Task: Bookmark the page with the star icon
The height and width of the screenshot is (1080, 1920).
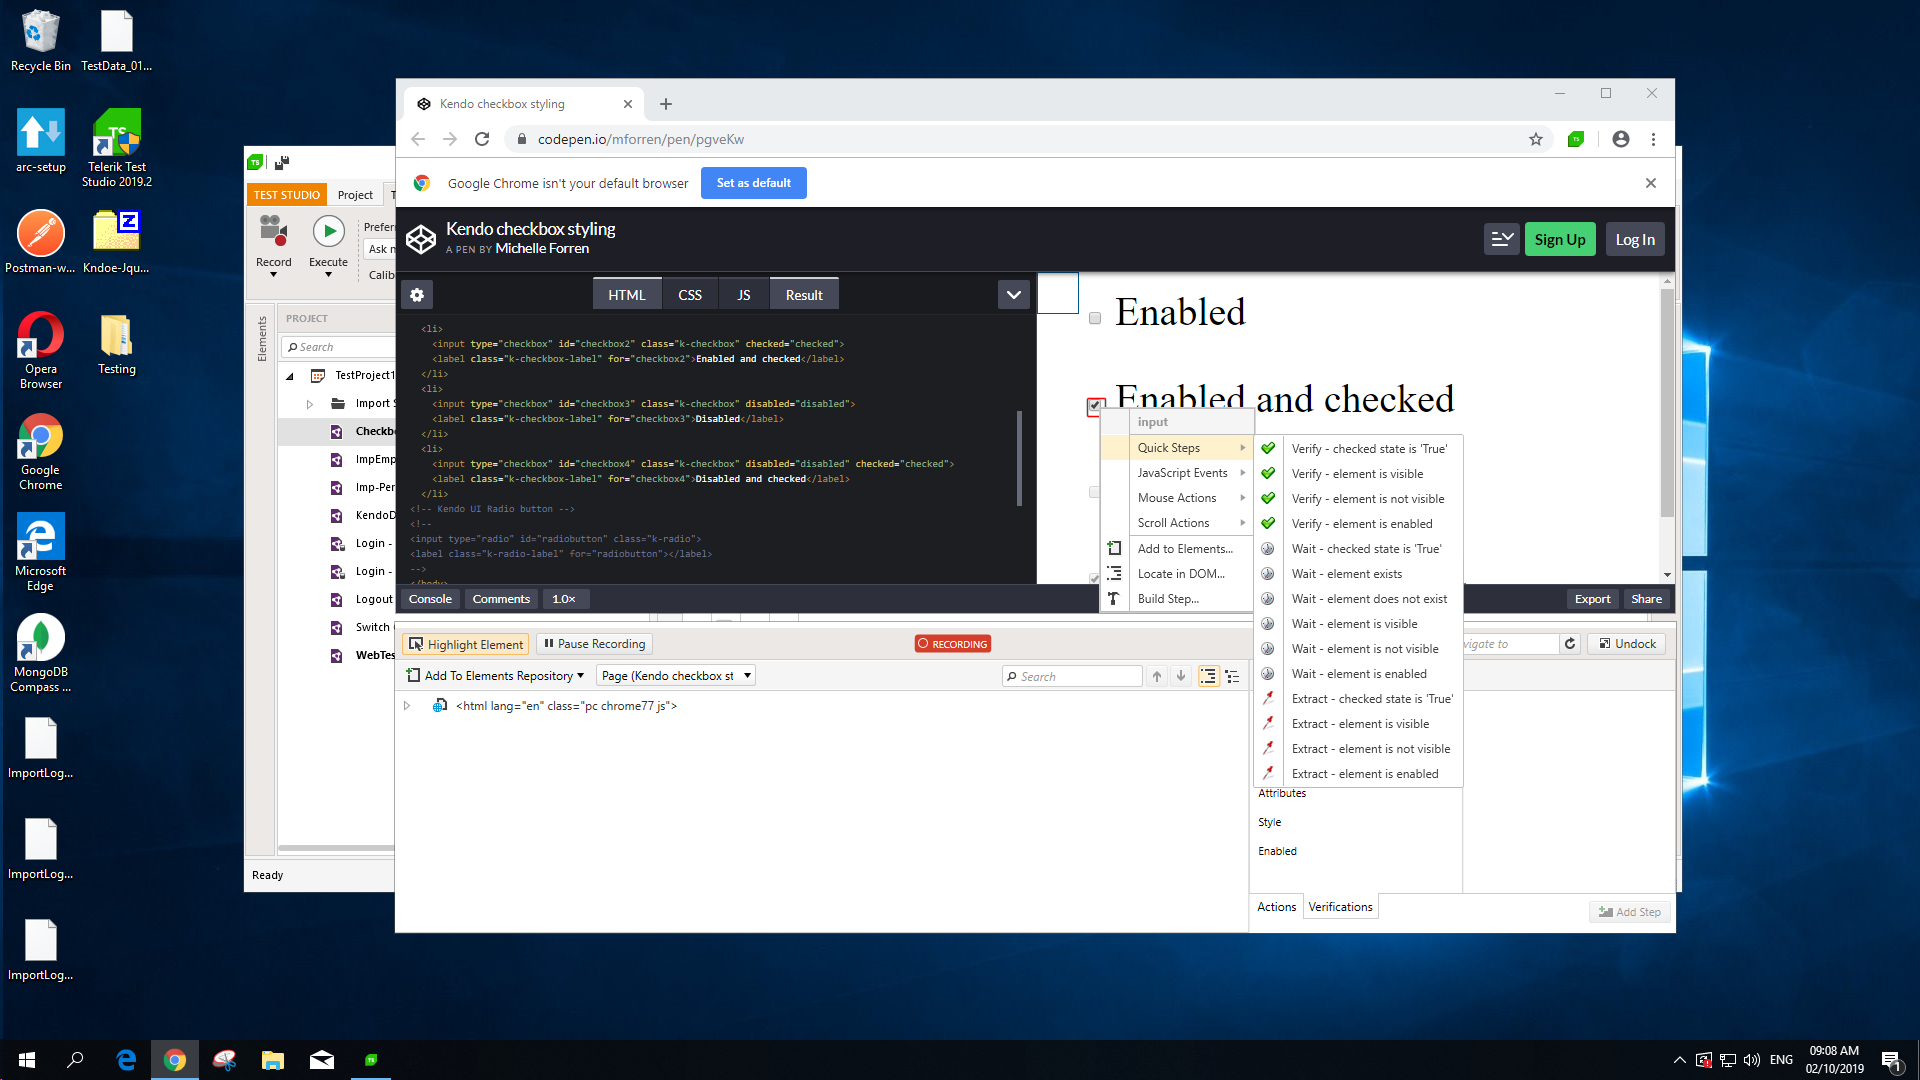Action: coord(1536,139)
